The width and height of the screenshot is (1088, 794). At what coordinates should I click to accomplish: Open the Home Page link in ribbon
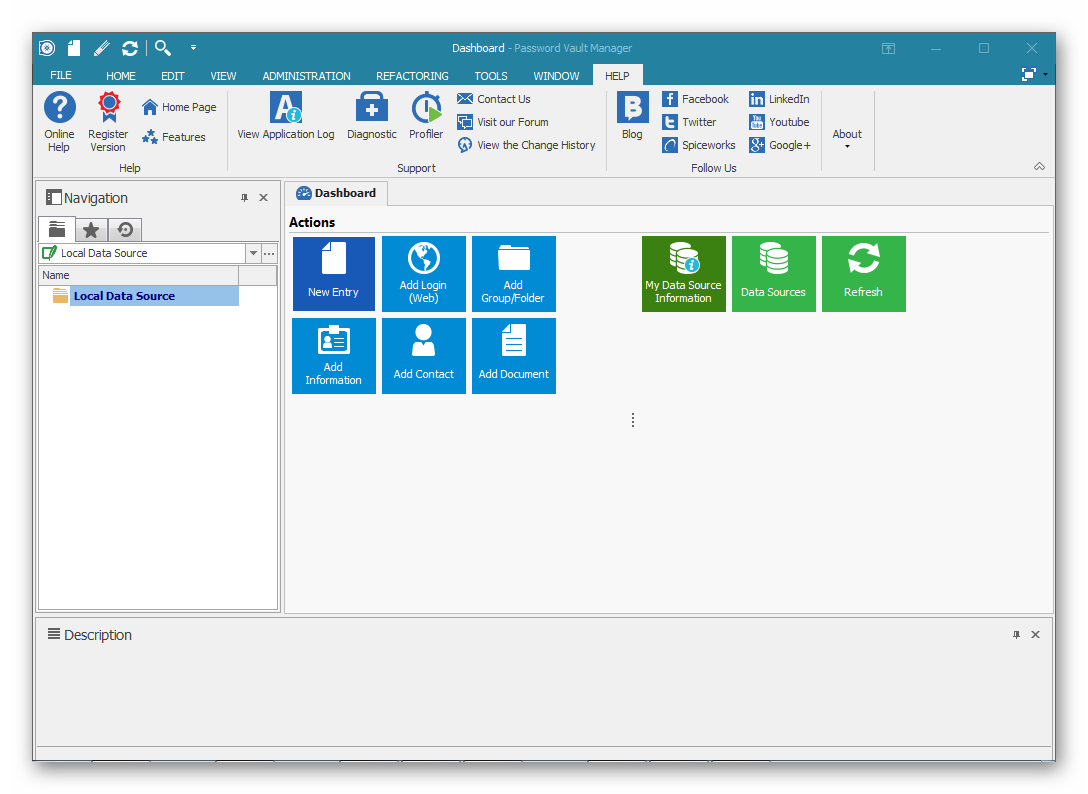pyautogui.click(x=179, y=107)
